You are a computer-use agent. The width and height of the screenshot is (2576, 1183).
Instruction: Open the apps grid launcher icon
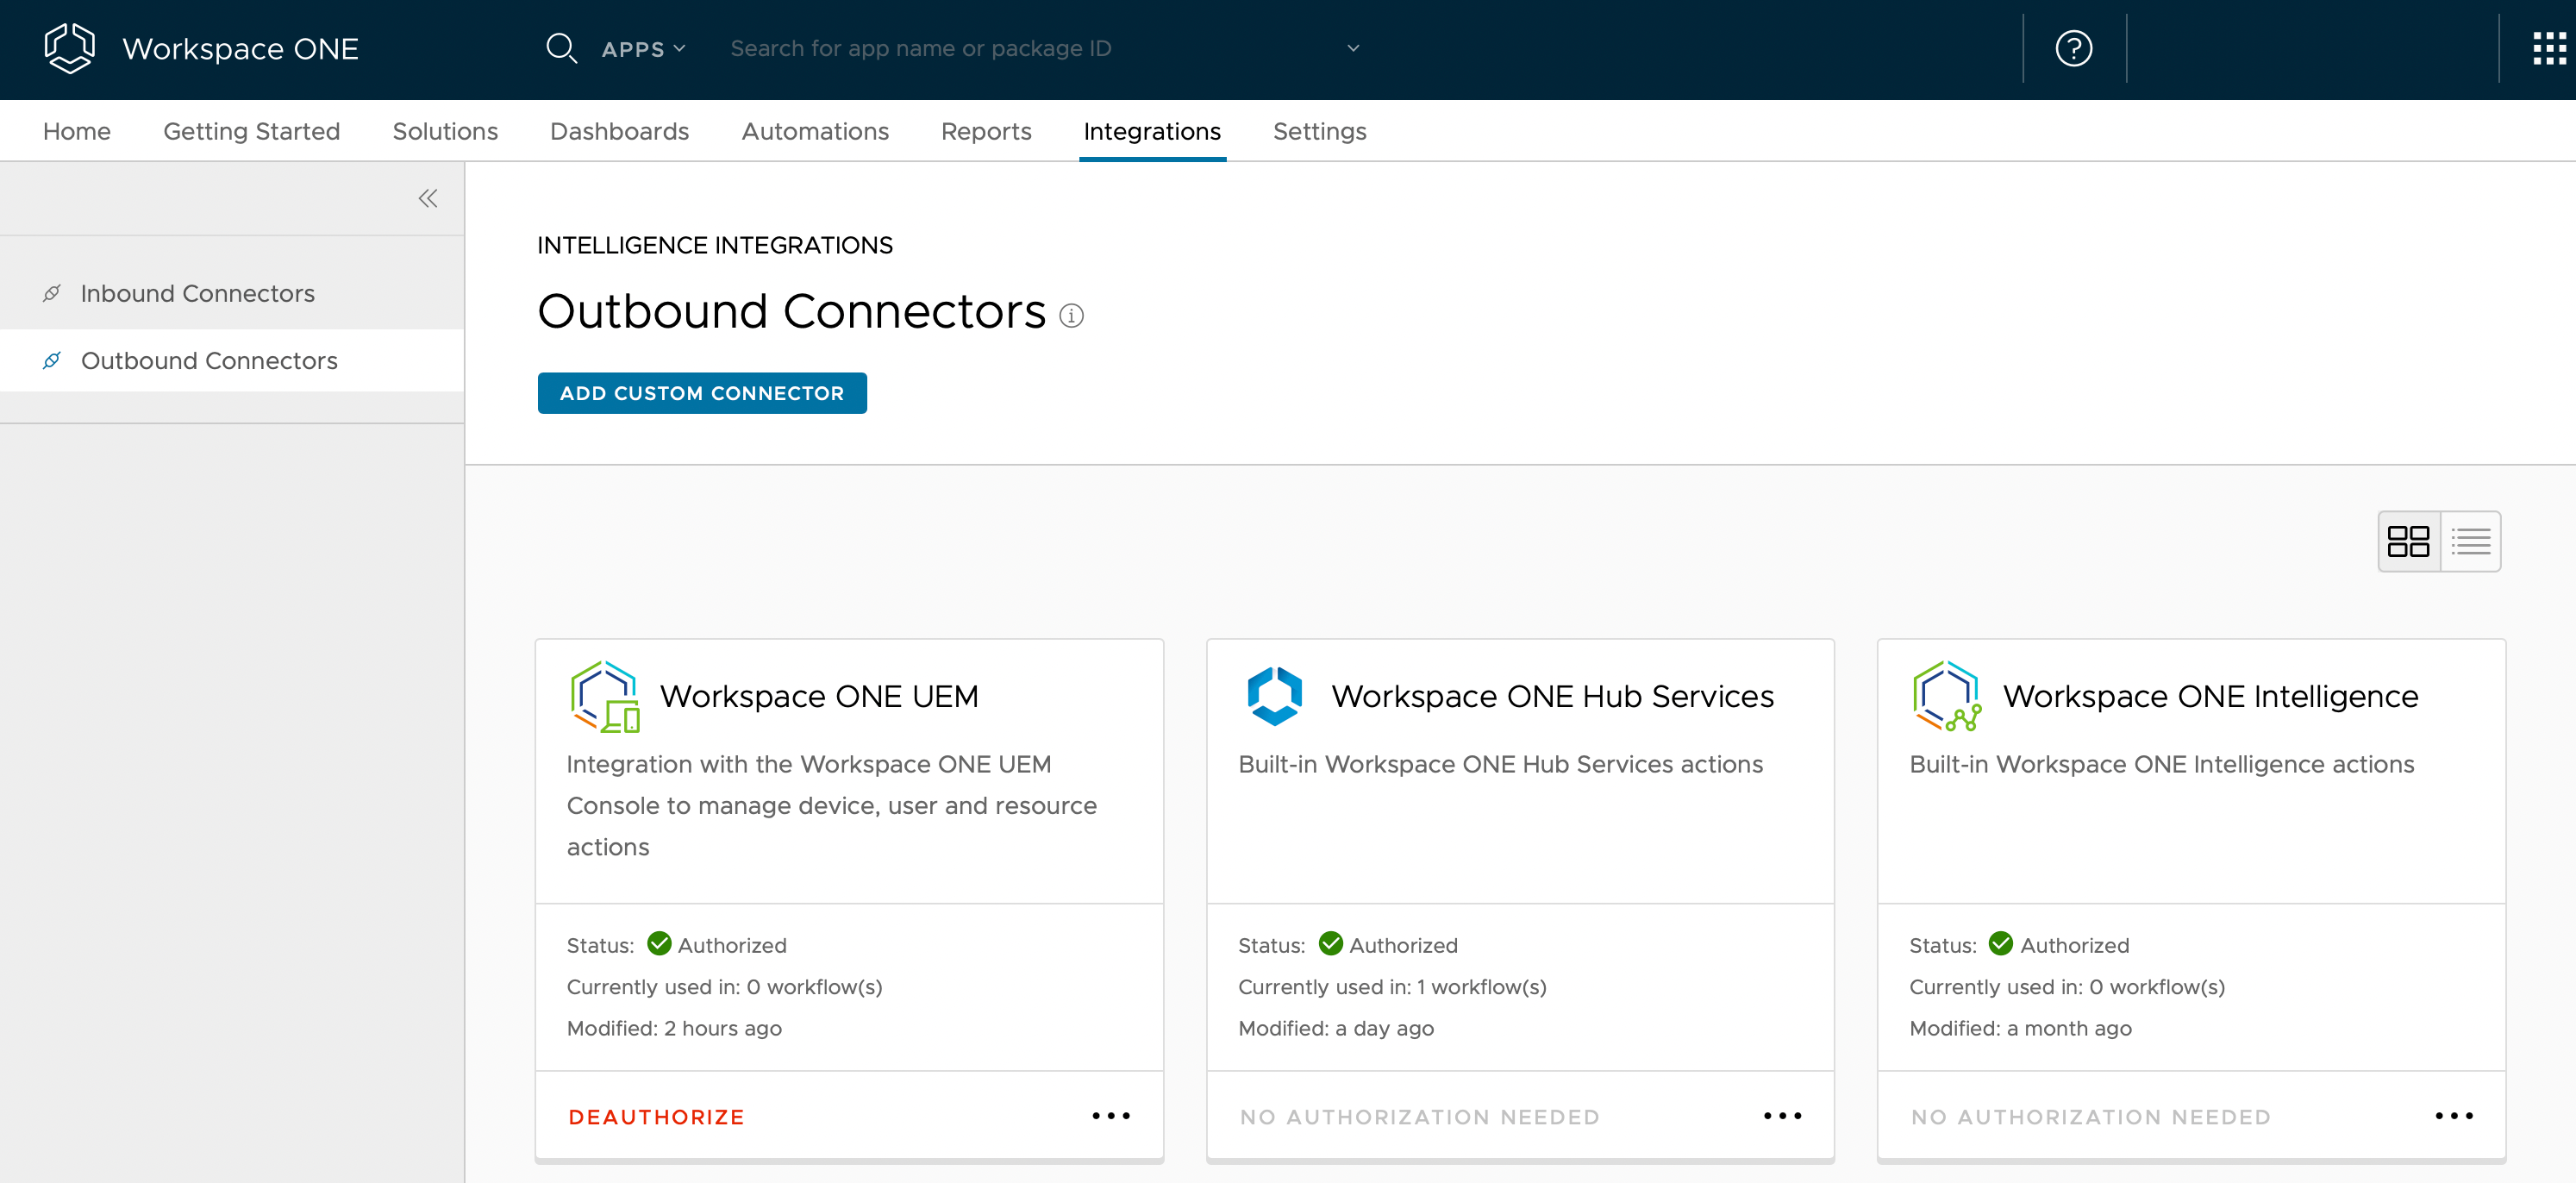[2548, 48]
